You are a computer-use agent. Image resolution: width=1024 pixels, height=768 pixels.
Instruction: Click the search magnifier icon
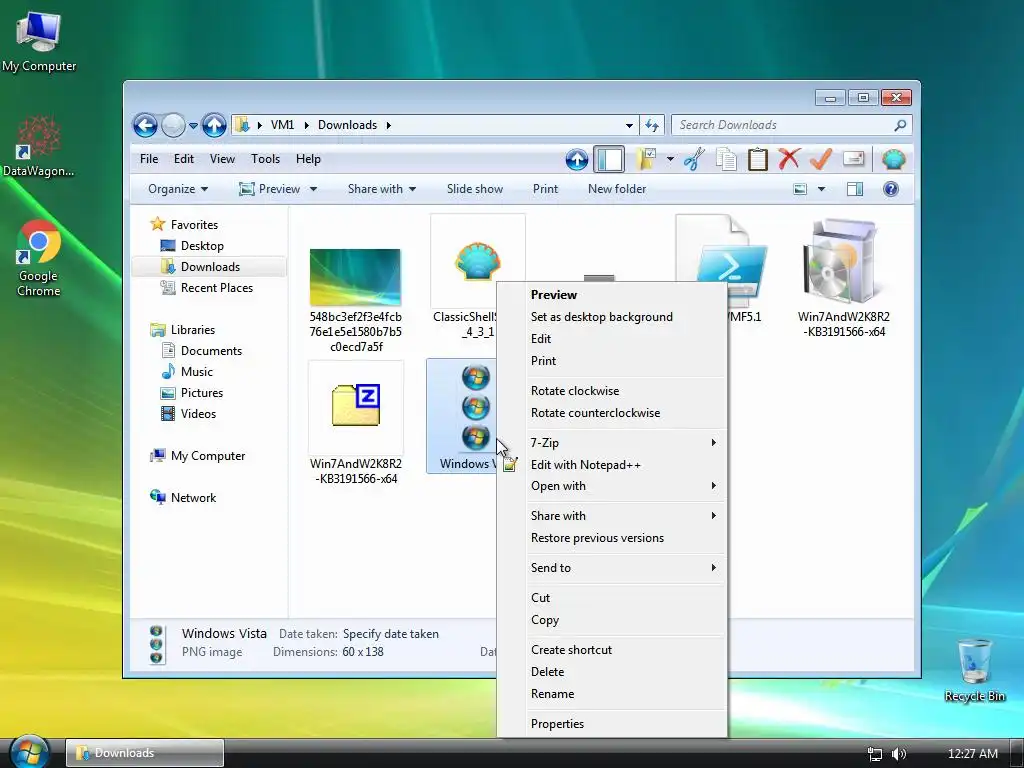pos(900,125)
